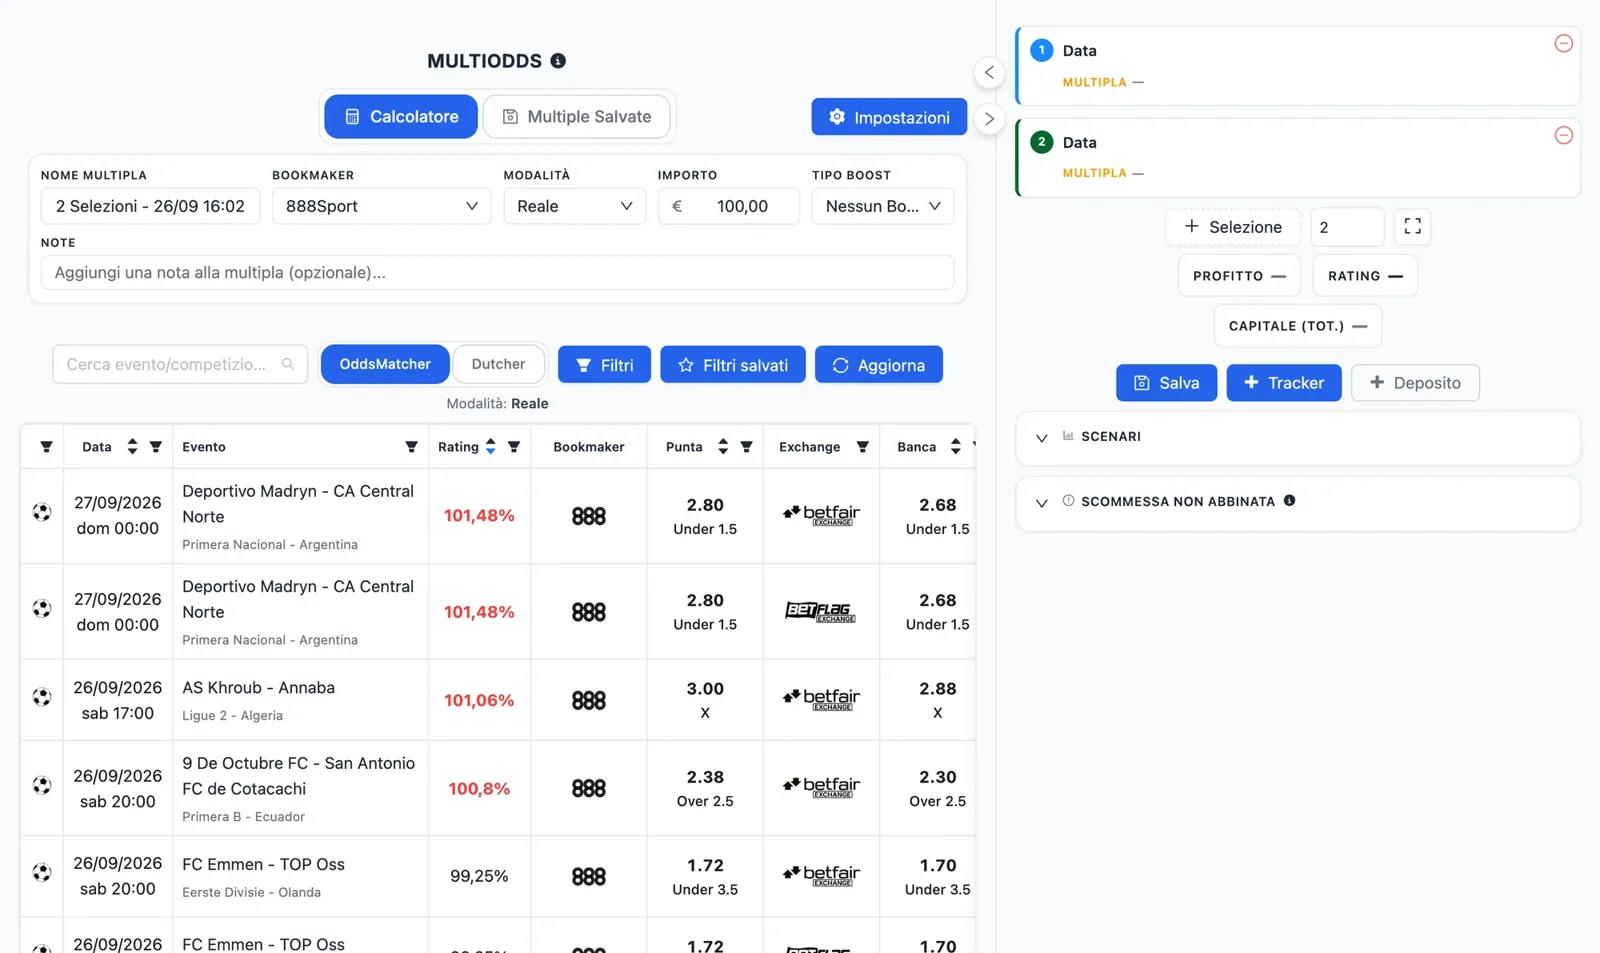Add a selection with the Selezione button
Viewport: 1600px width, 953px height.
1233,227
